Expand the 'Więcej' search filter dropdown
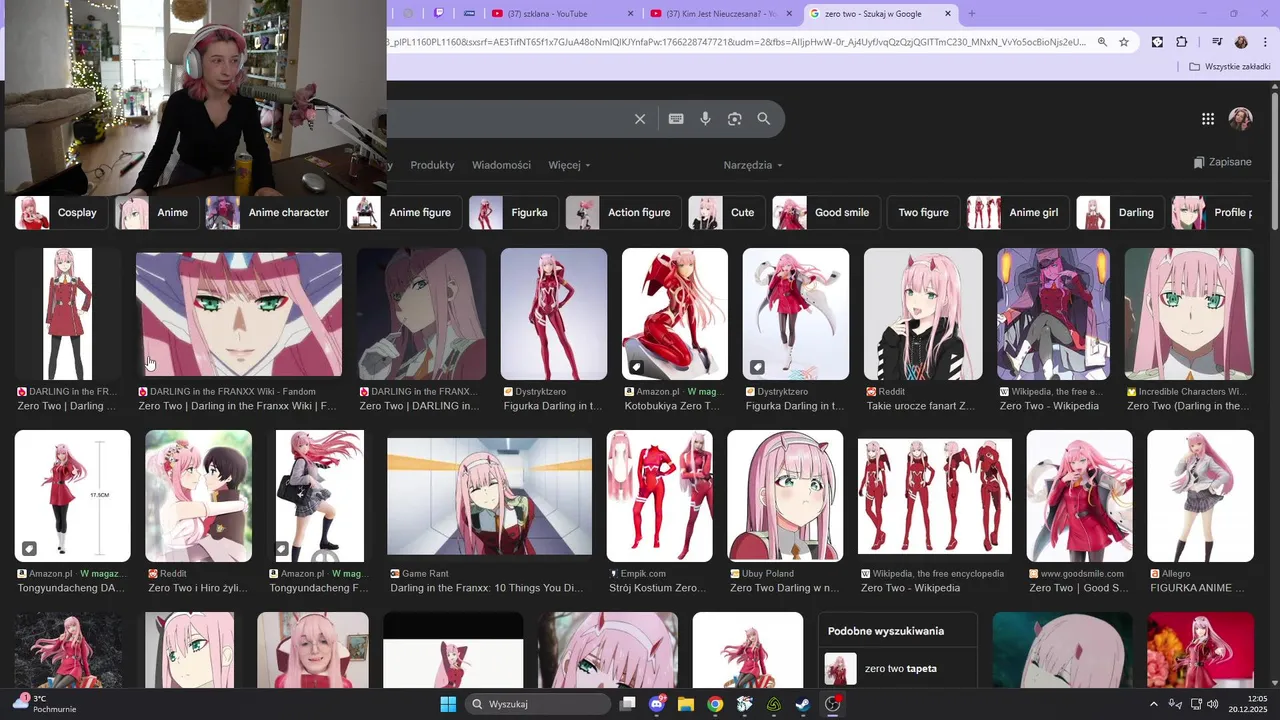 569,165
